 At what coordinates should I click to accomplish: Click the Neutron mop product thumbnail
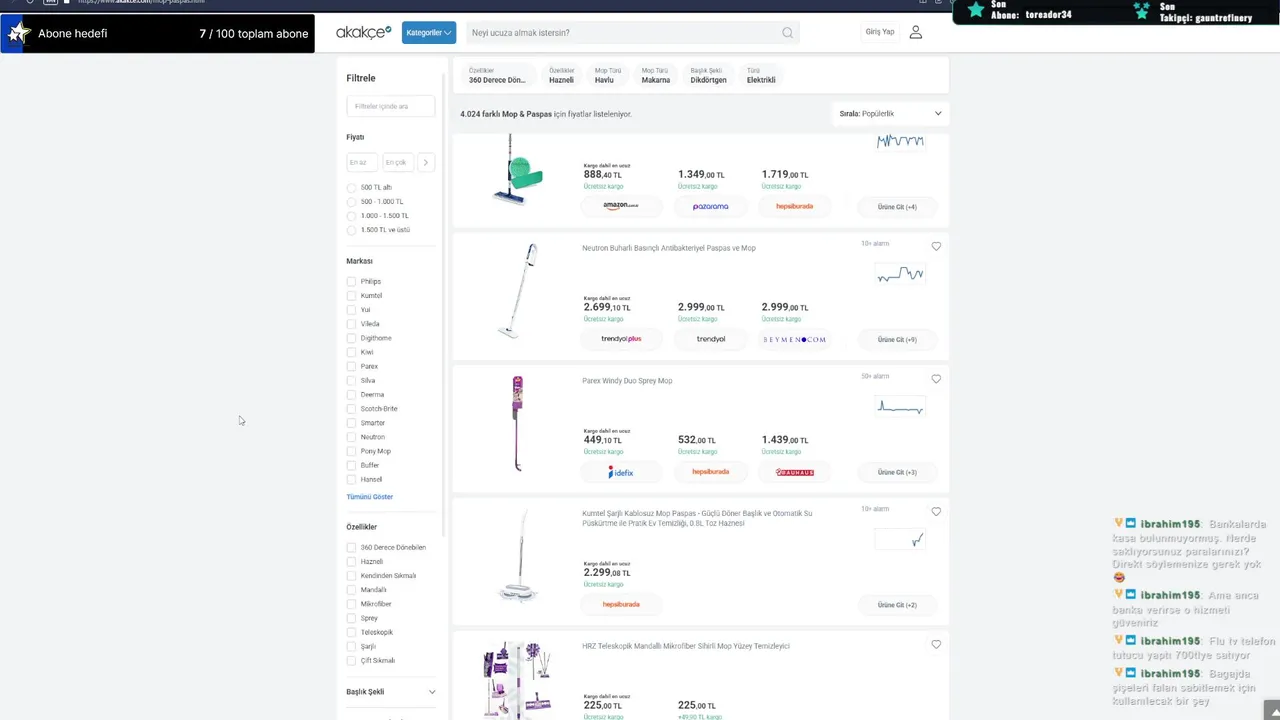pyautogui.click(x=517, y=291)
